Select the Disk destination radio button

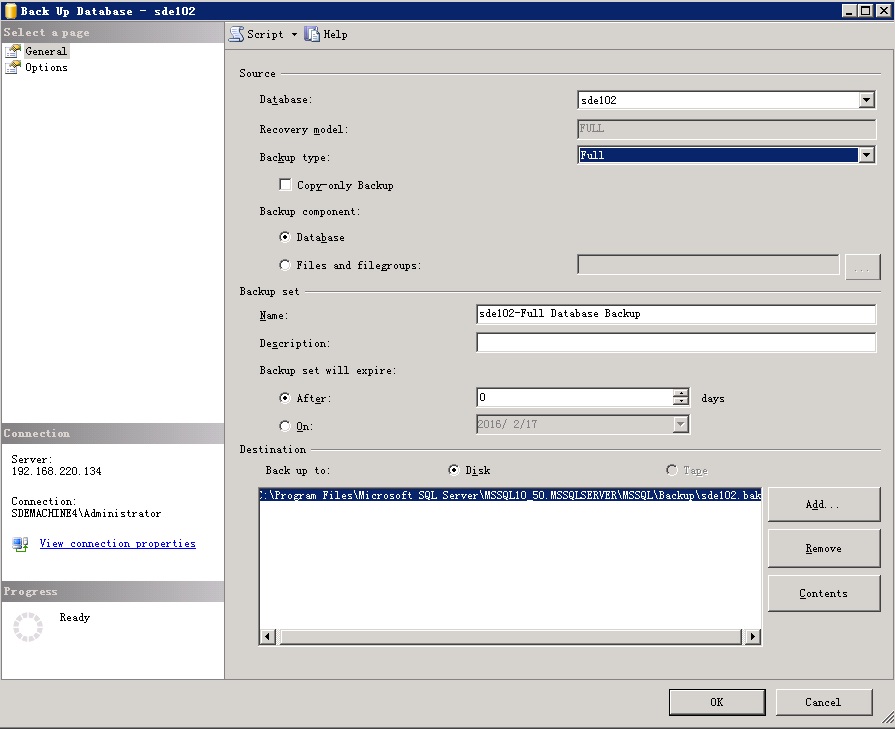point(454,469)
